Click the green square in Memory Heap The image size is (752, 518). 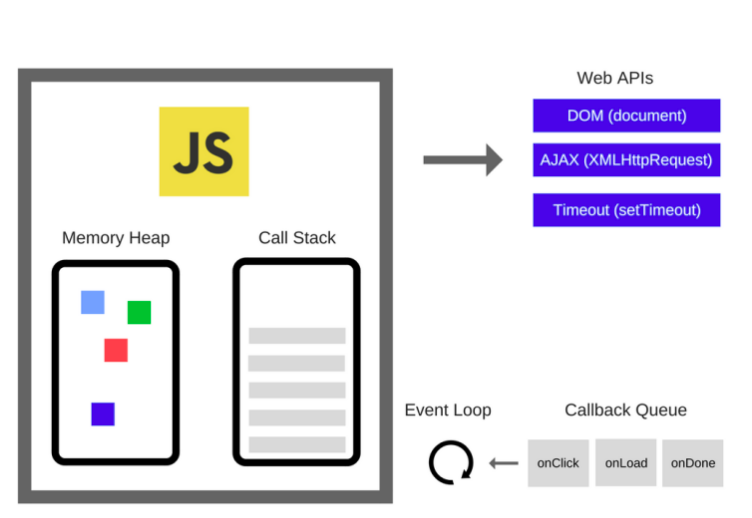139,312
